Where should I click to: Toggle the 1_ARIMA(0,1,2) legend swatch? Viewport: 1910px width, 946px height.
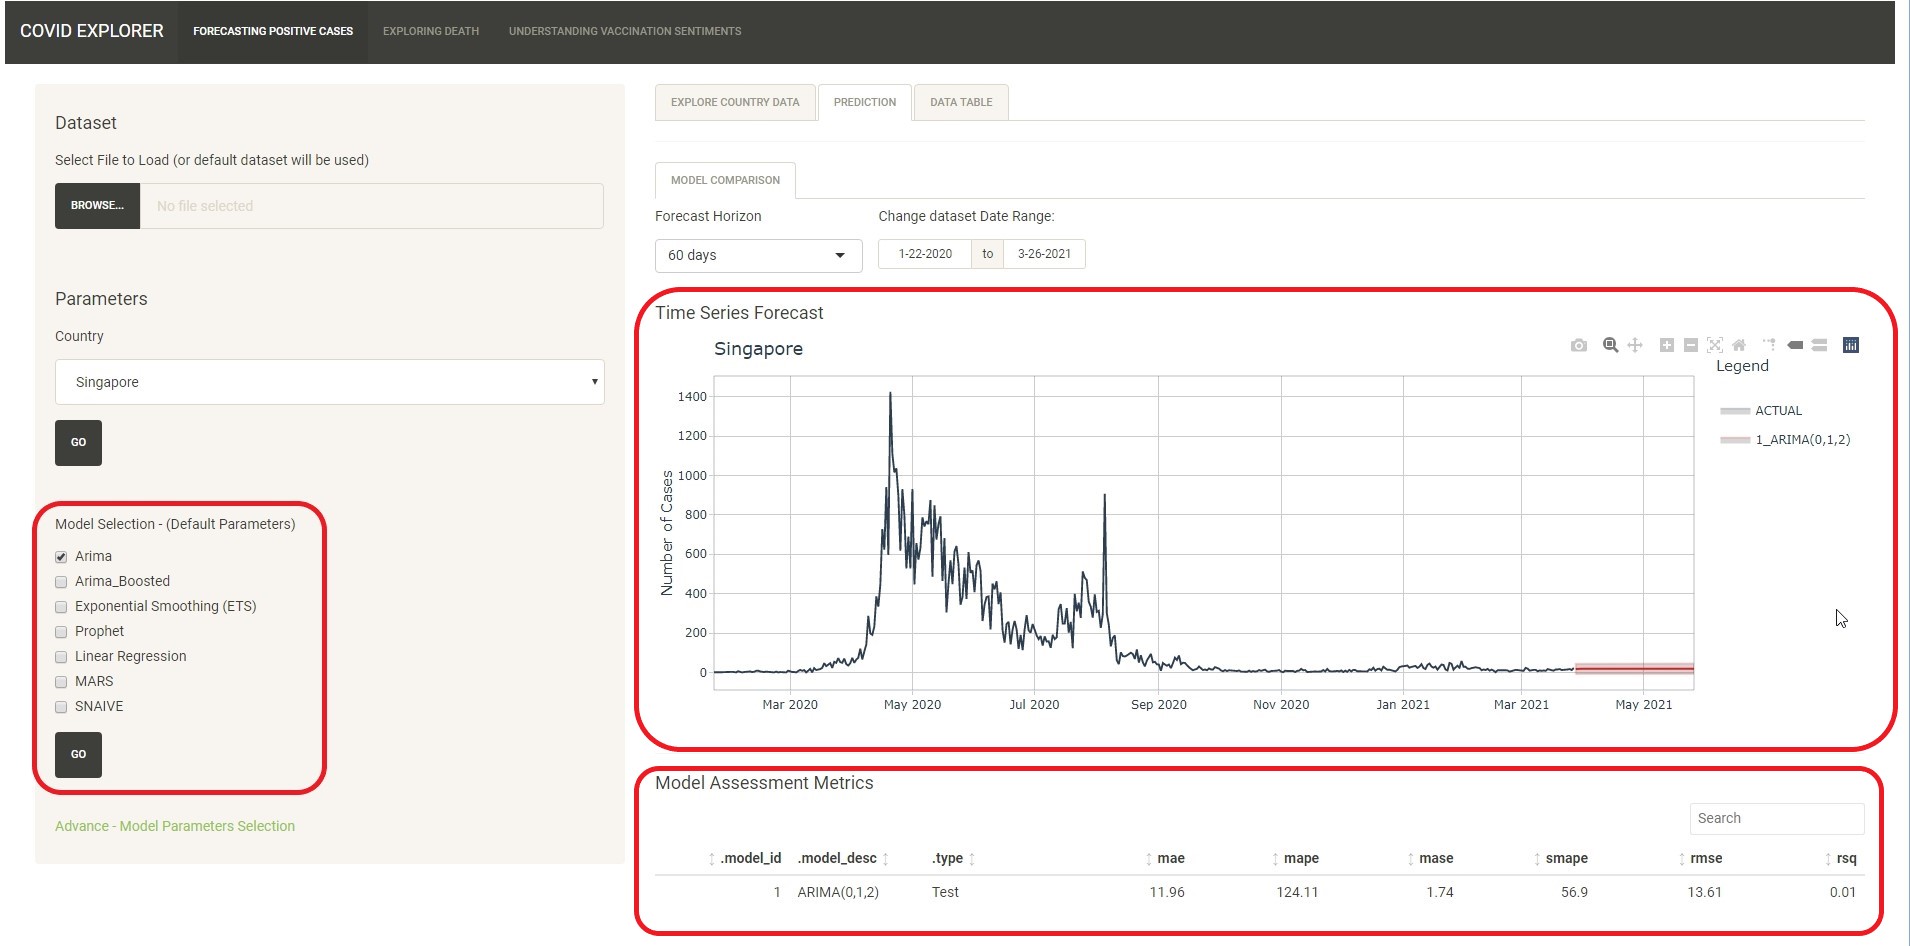click(1735, 440)
